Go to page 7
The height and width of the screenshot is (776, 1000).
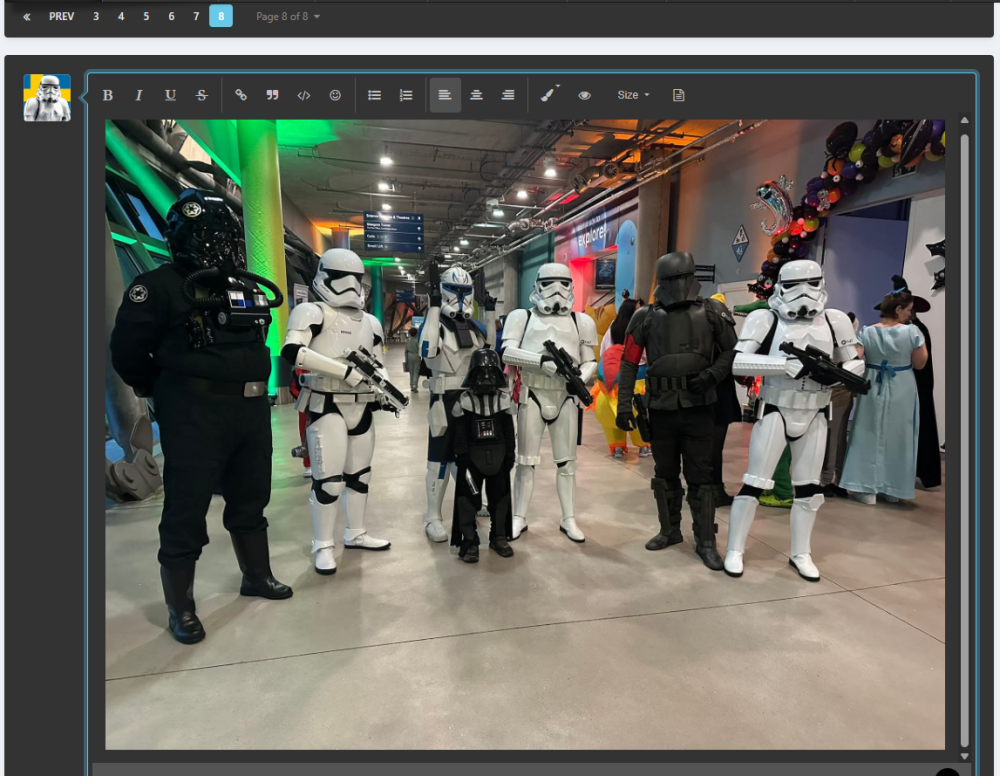pyautogui.click(x=196, y=17)
